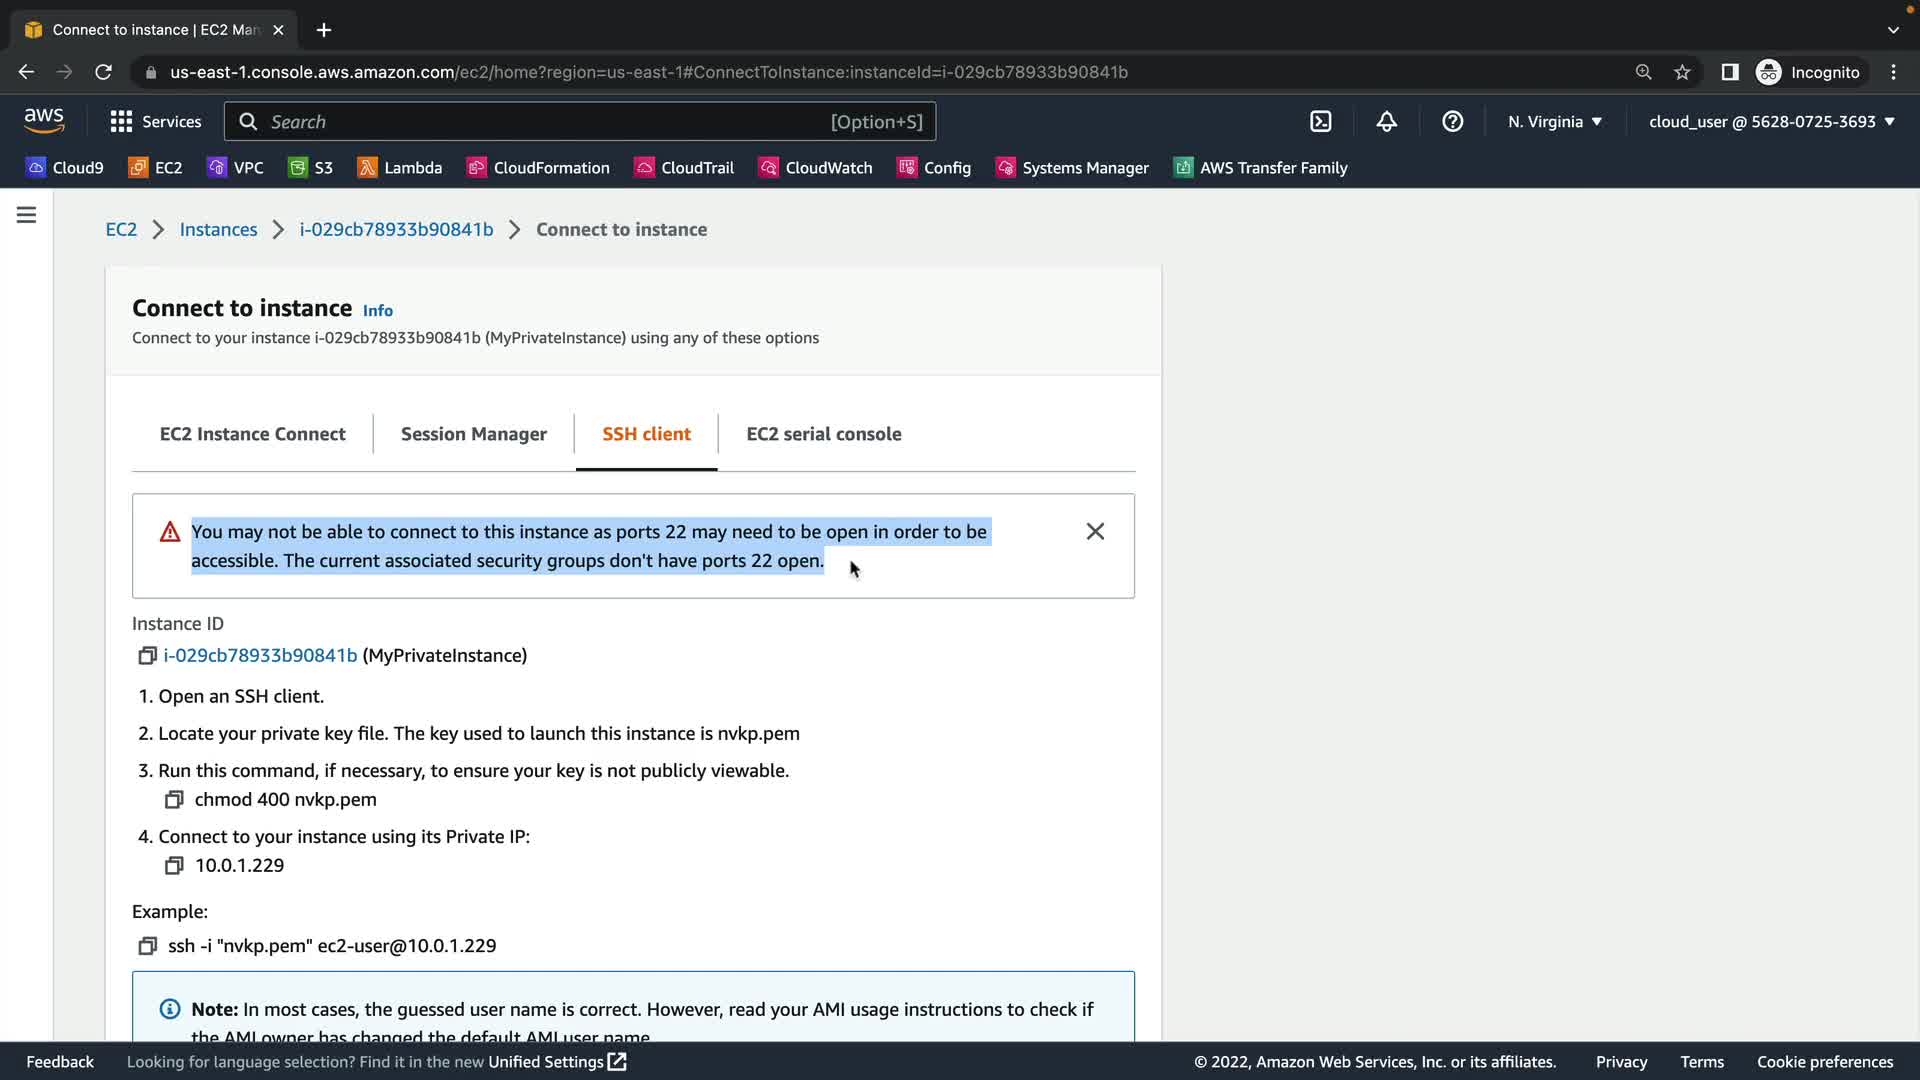Click the help question mark icon
This screenshot has width=1920, height=1080.
(x=1452, y=121)
